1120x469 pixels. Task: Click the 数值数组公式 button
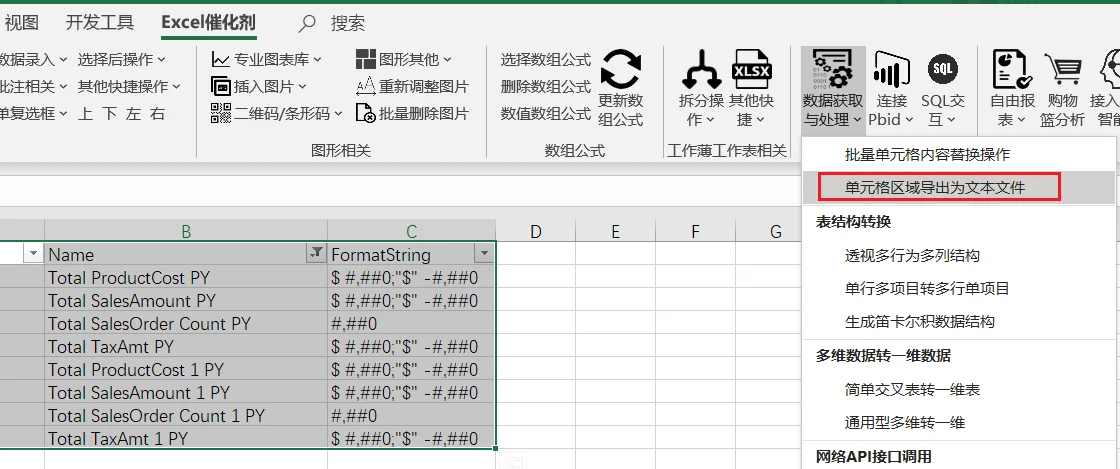pyautogui.click(x=546, y=114)
